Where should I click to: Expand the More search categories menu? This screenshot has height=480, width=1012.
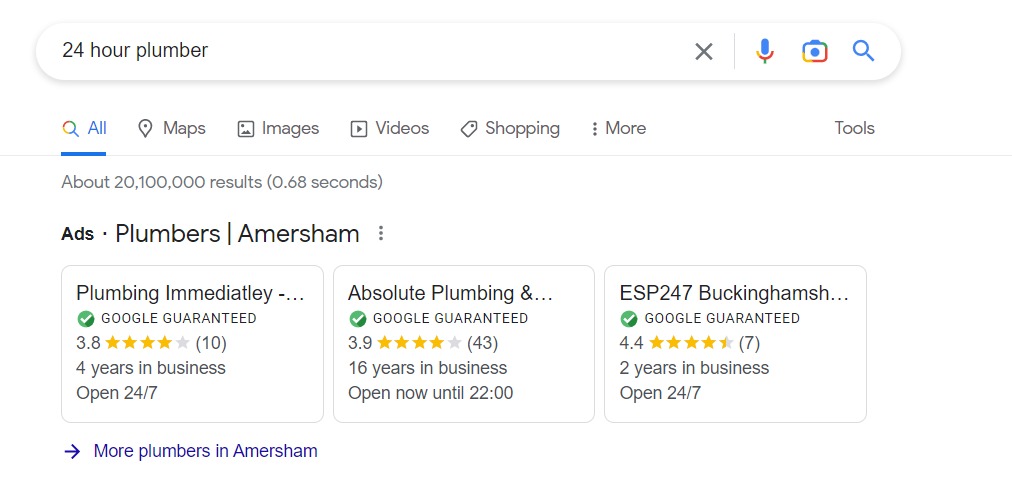coord(618,128)
